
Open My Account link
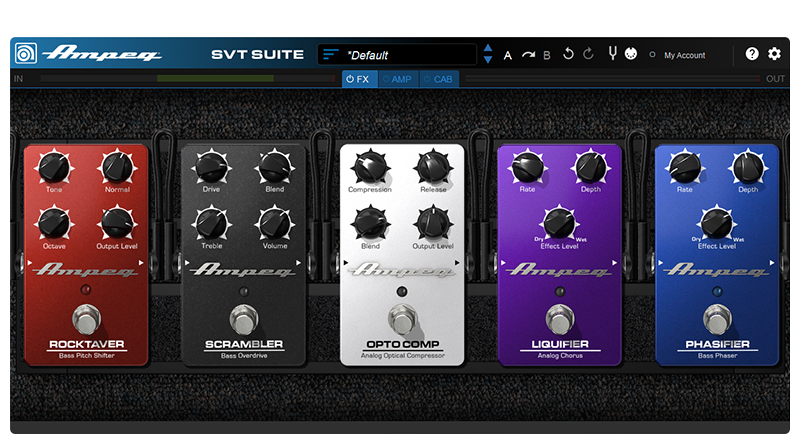[685, 55]
